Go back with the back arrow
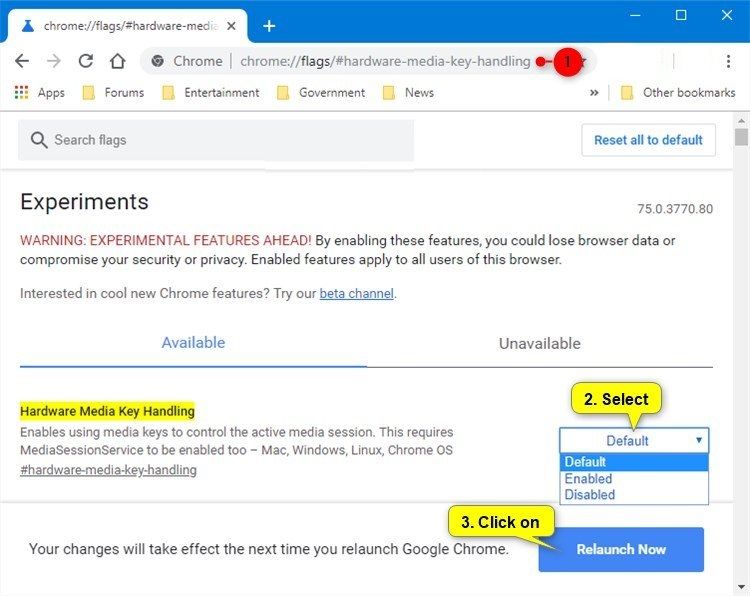This screenshot has width=750, height=596. 22,61
